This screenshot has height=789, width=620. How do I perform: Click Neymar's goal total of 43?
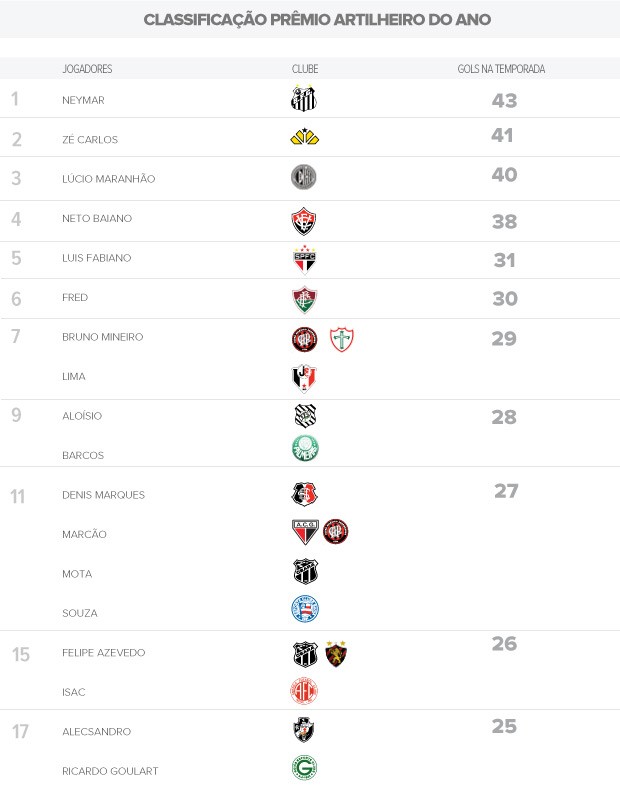click(504, 101)
